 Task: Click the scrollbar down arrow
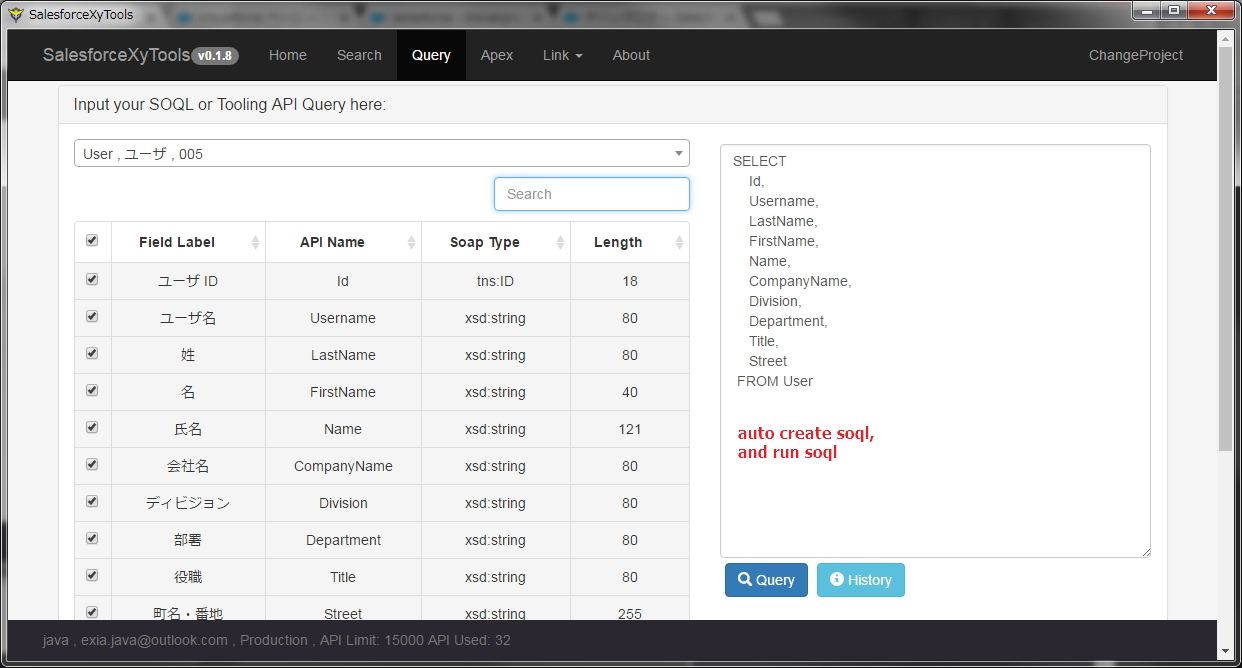1226,652
